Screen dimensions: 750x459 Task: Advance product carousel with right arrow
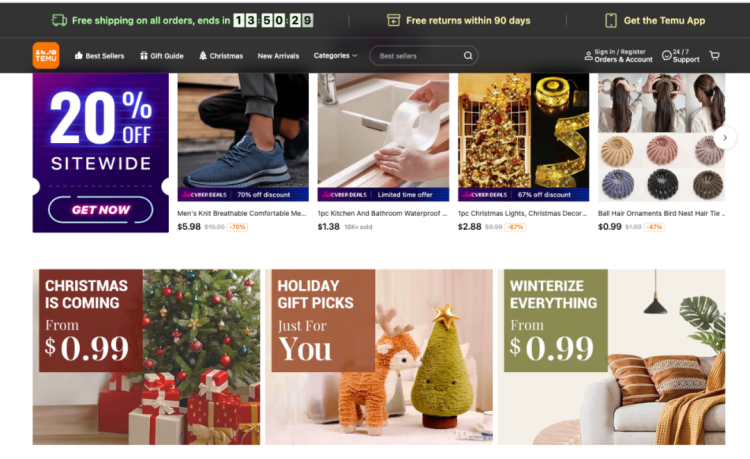(x=725, y=138)
